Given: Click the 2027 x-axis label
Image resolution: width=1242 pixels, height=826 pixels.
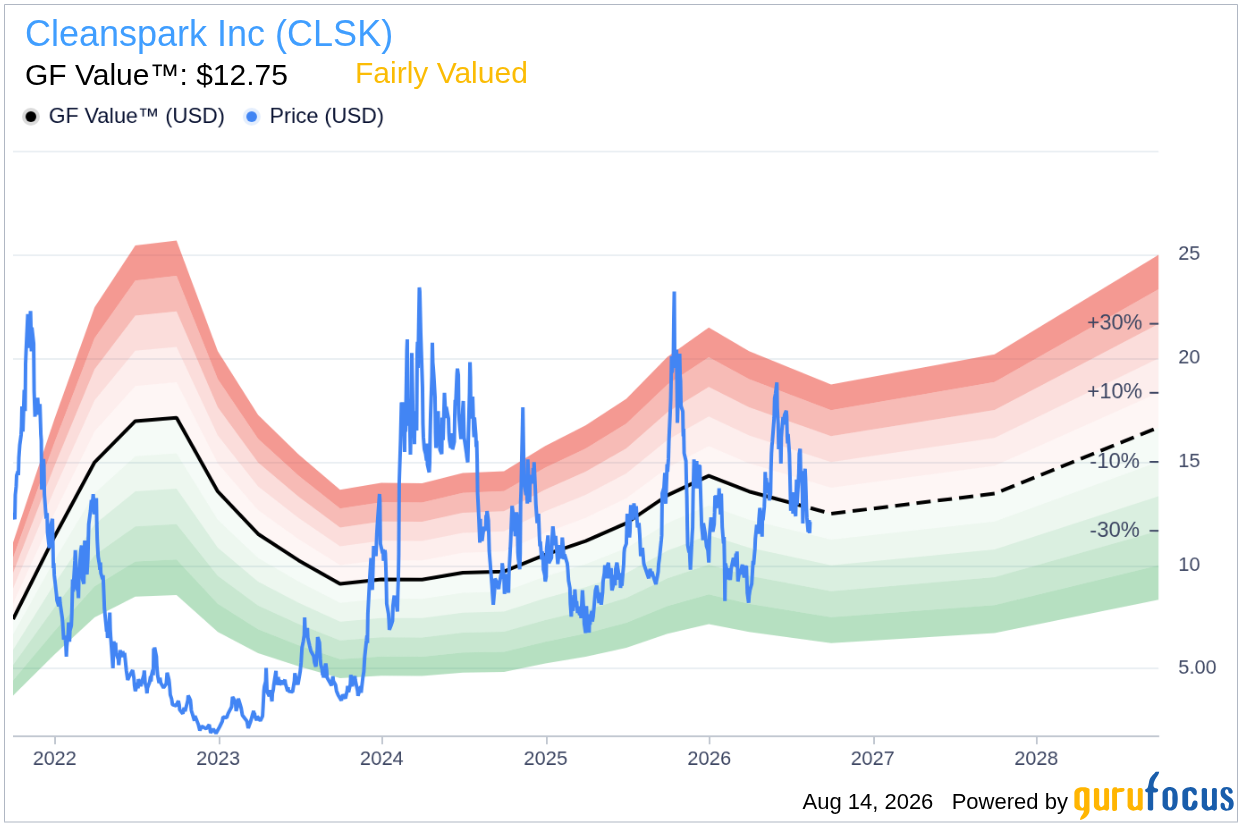Looking at the screenshot, I should point(873,758).
